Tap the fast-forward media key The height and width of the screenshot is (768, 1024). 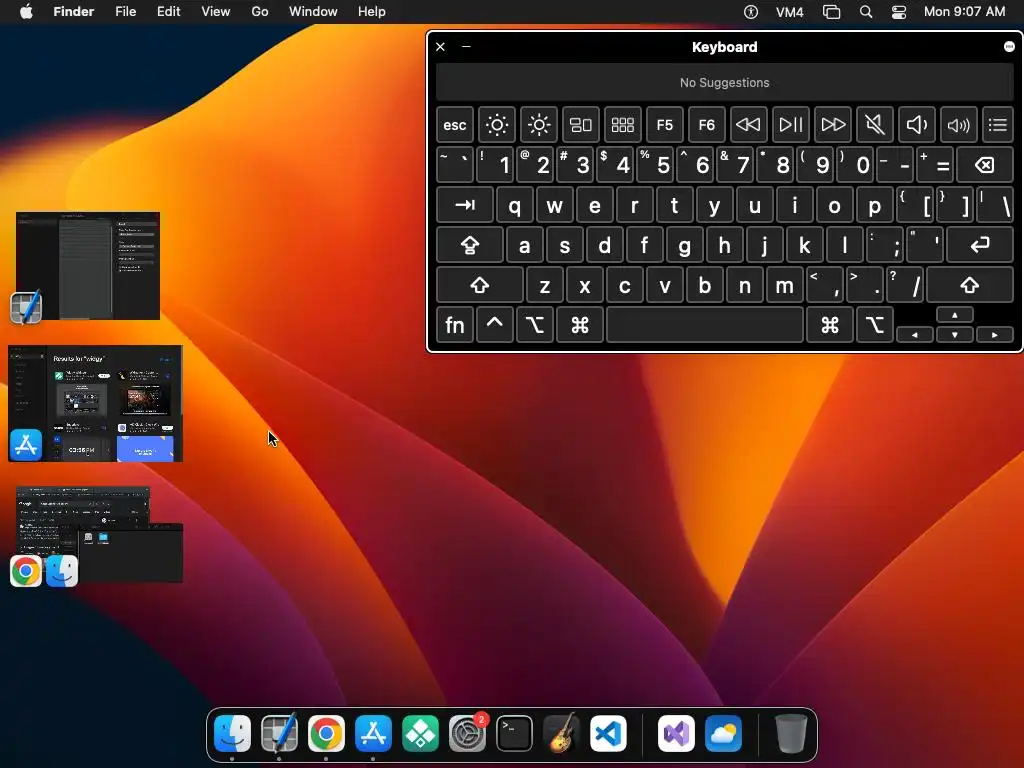click(833, 125)
